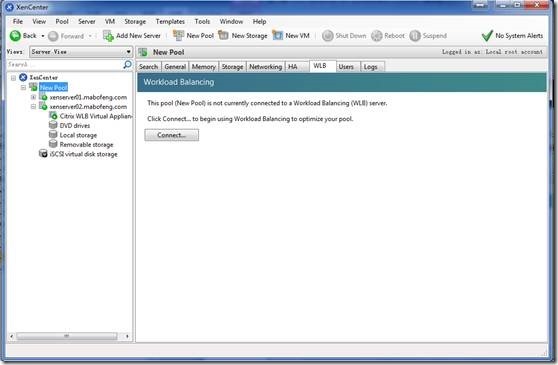Image resolution: width=558 pixels, height=365 pixels.
Task: Open the Server menu
Action: (x=87, y=21)
